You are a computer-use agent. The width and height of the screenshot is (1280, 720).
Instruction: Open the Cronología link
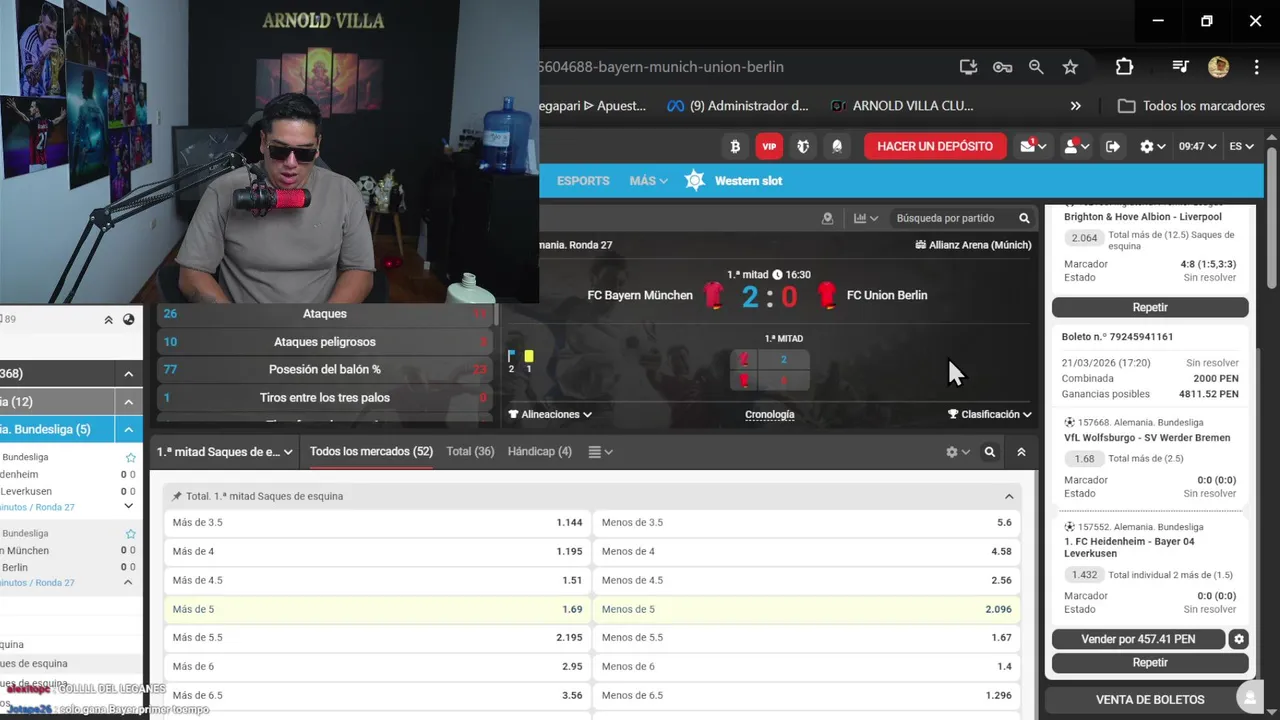770,414
